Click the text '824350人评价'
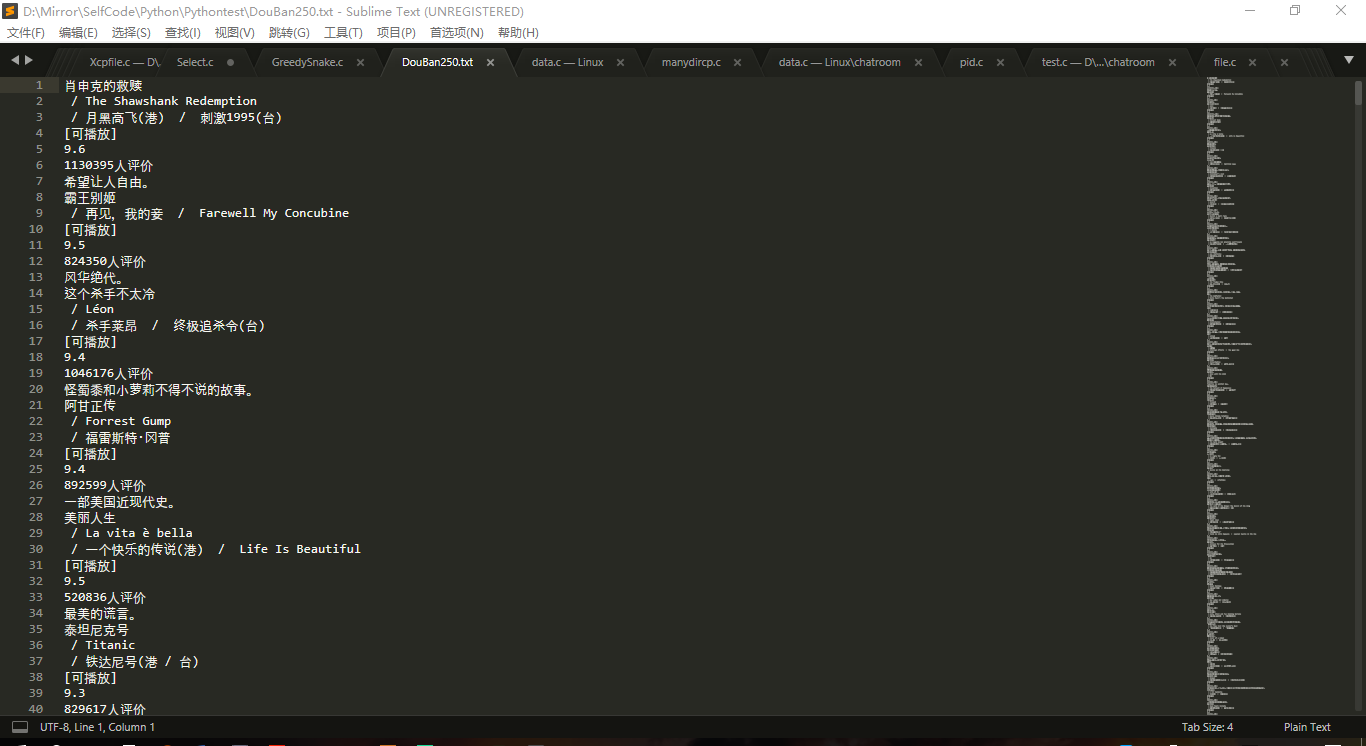This screenshot has width=1366, height=746. (x=105, y=261)
